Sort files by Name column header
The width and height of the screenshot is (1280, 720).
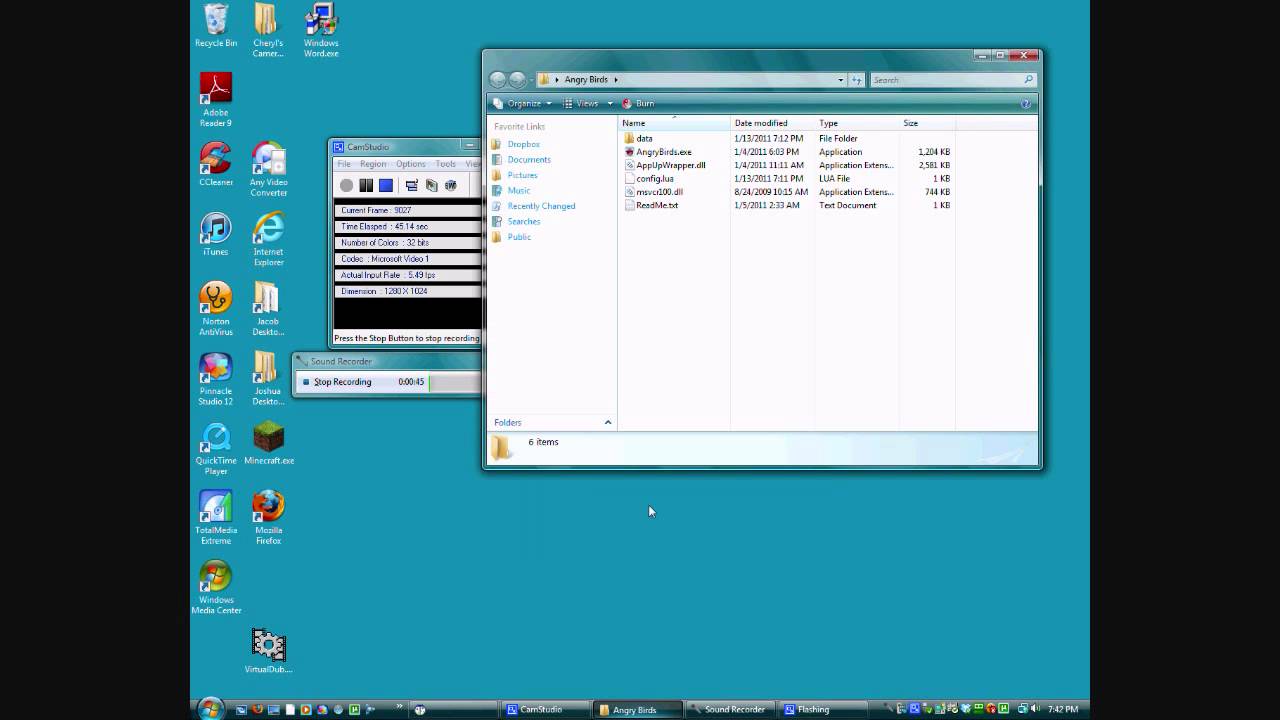674,123
